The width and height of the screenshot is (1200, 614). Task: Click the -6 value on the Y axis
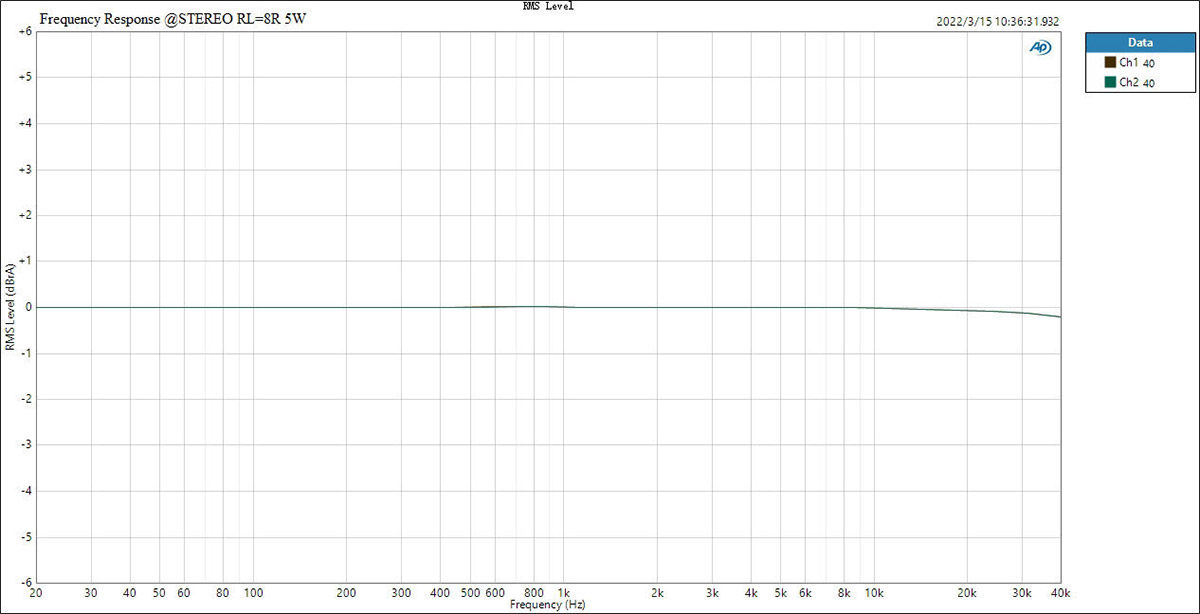(26, 583)
